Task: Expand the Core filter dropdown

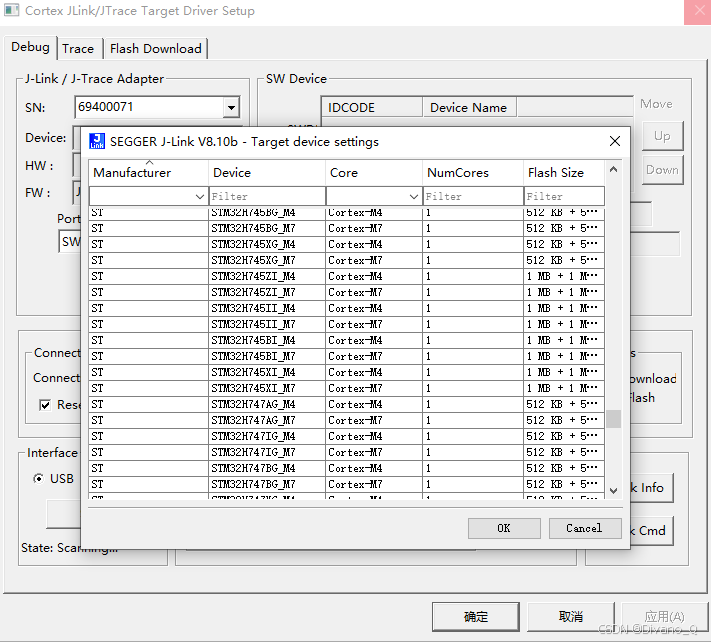Action: [x=414, y=196]
